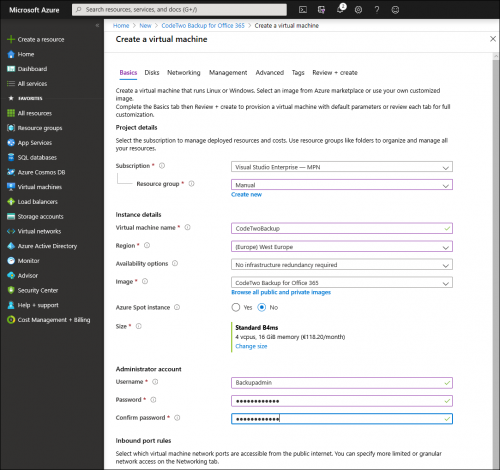Click the Username input field
This screenshot has width=500, height=470.
[x=342, y=383]
